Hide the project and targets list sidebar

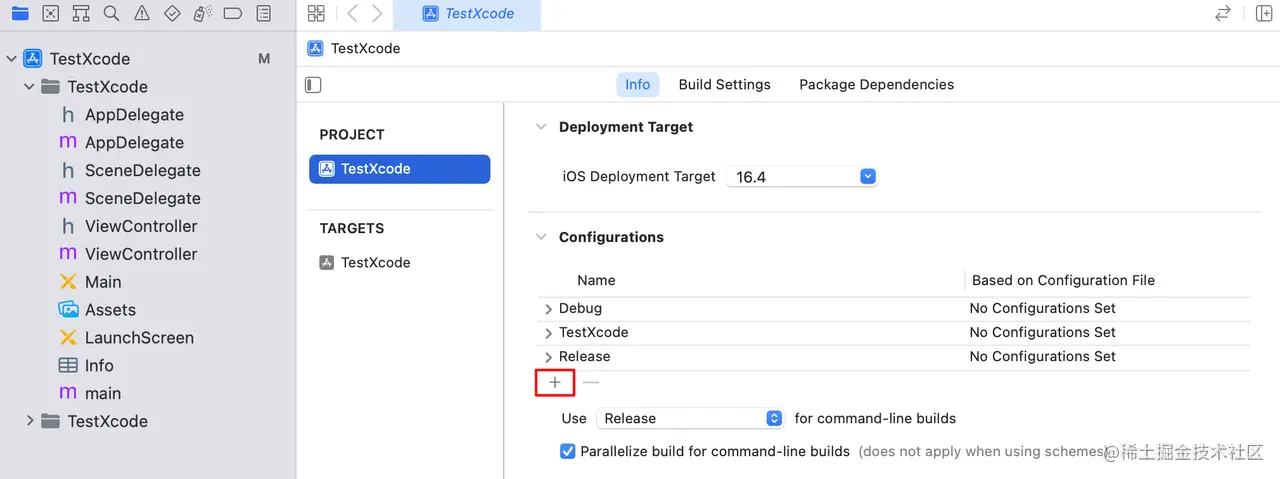tap(313, 85)
